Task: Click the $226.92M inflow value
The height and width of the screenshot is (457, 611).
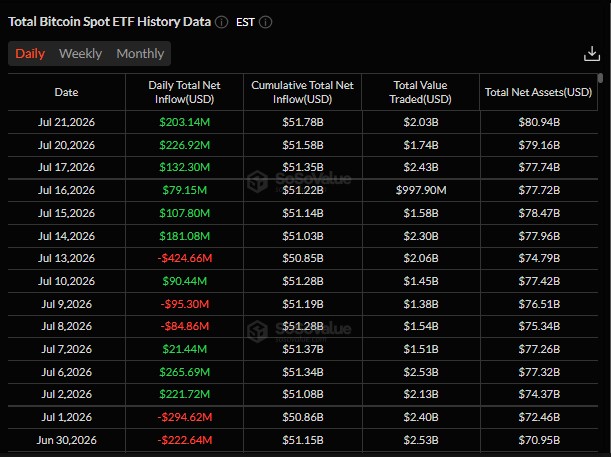Action: point(184,145)
